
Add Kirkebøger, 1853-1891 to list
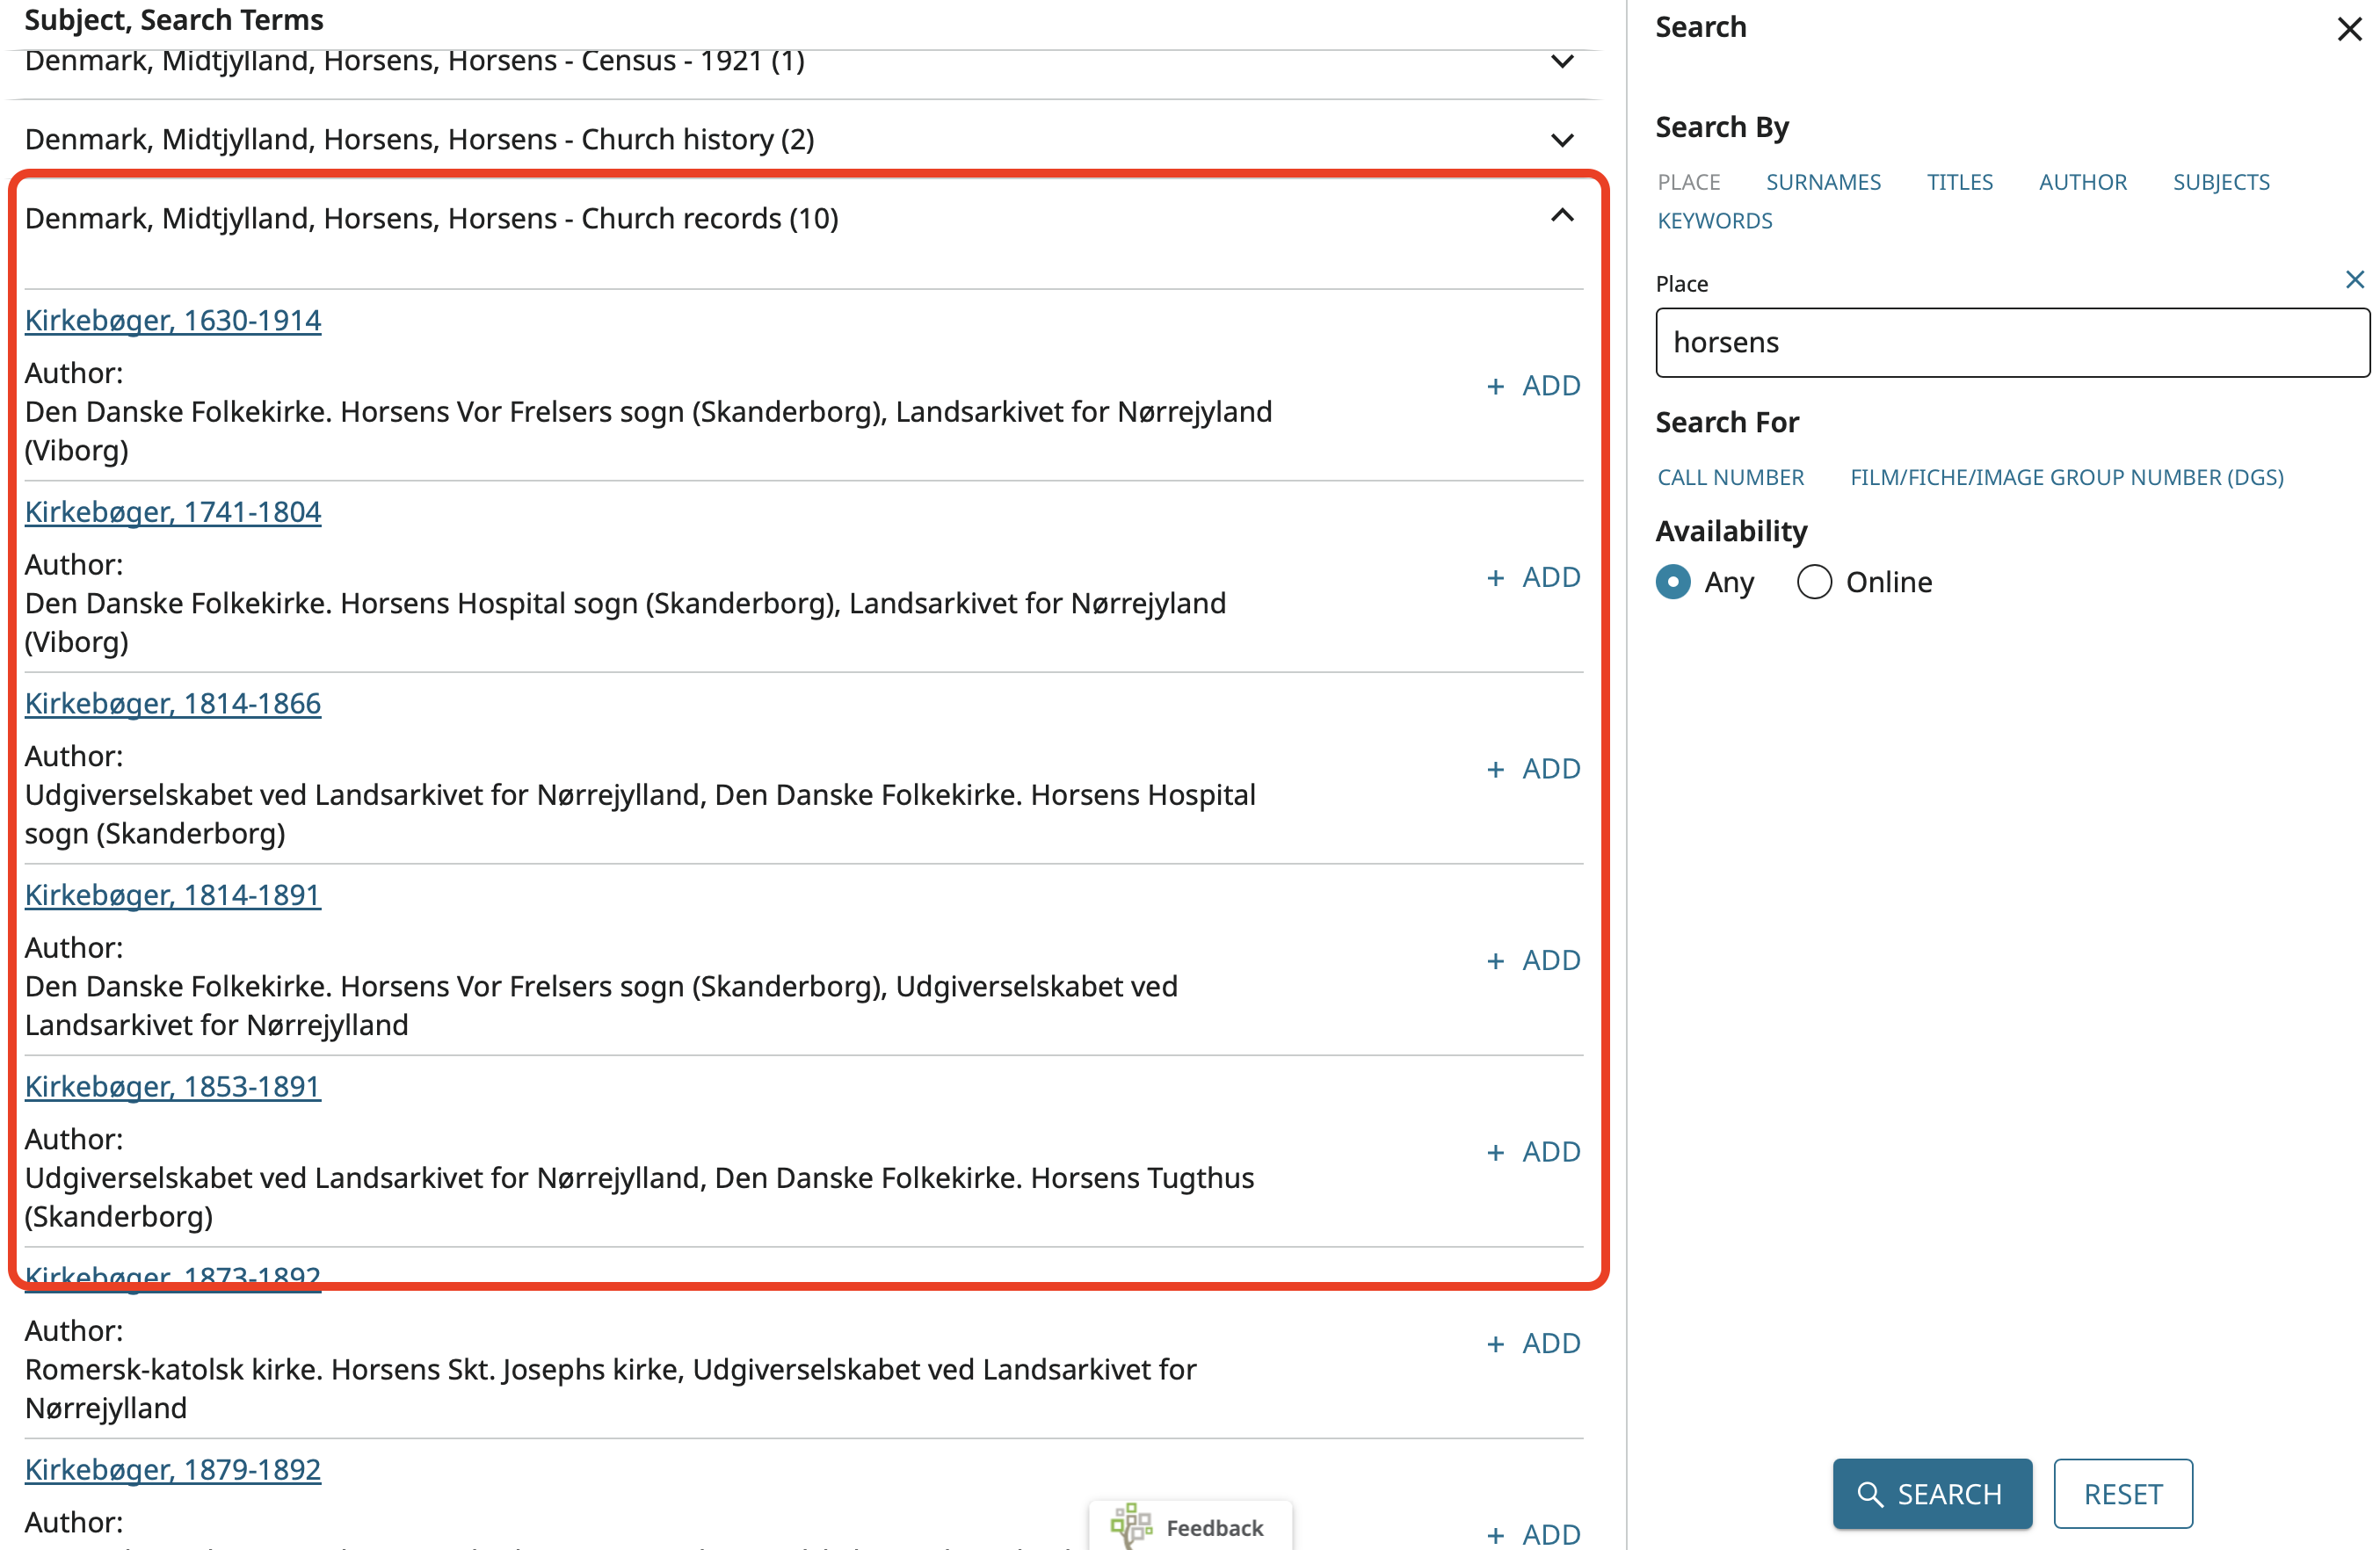[x=1533, y=1152]
